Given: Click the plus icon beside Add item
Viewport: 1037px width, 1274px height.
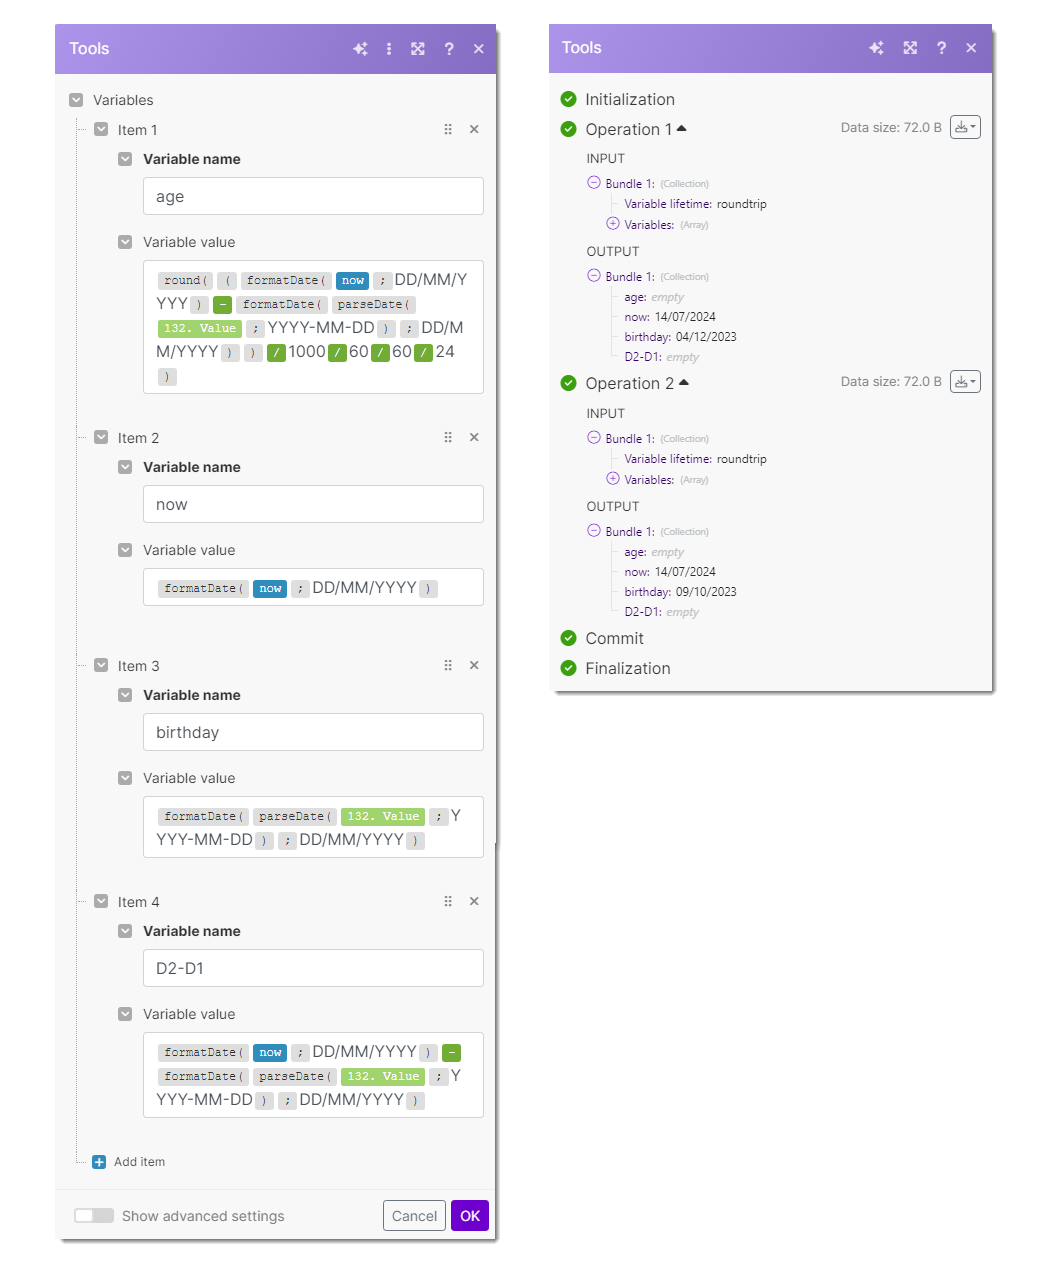Looking at the screenshot, I should pos(99,1162).
